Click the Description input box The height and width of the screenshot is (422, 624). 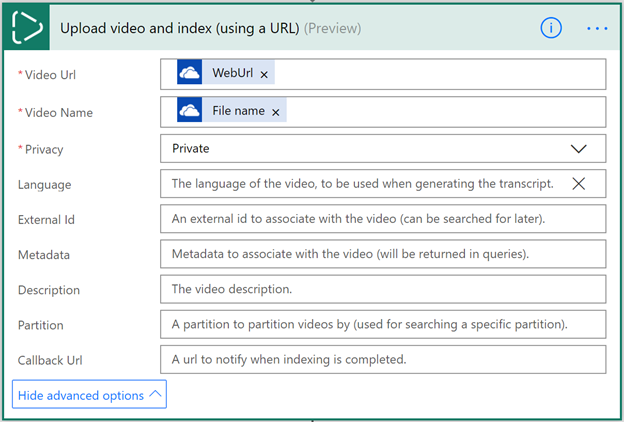[x=382, y=289]
